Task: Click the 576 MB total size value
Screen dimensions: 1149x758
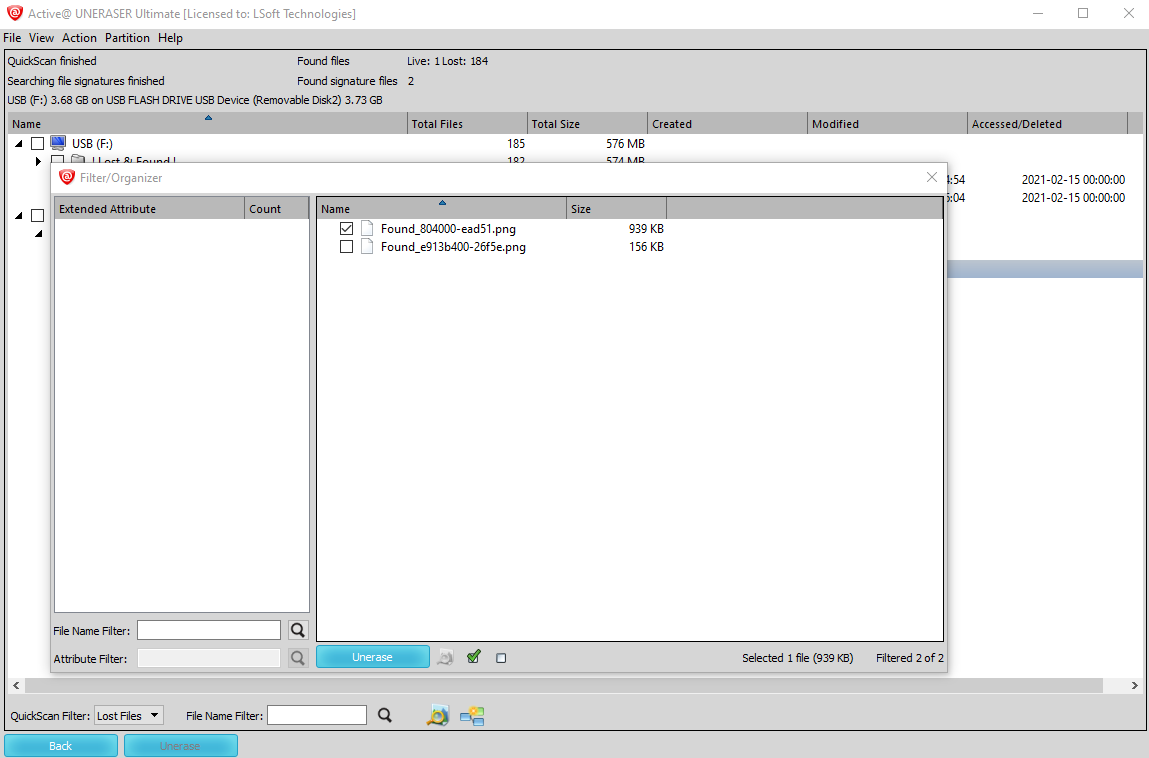Action: (625, 144)
